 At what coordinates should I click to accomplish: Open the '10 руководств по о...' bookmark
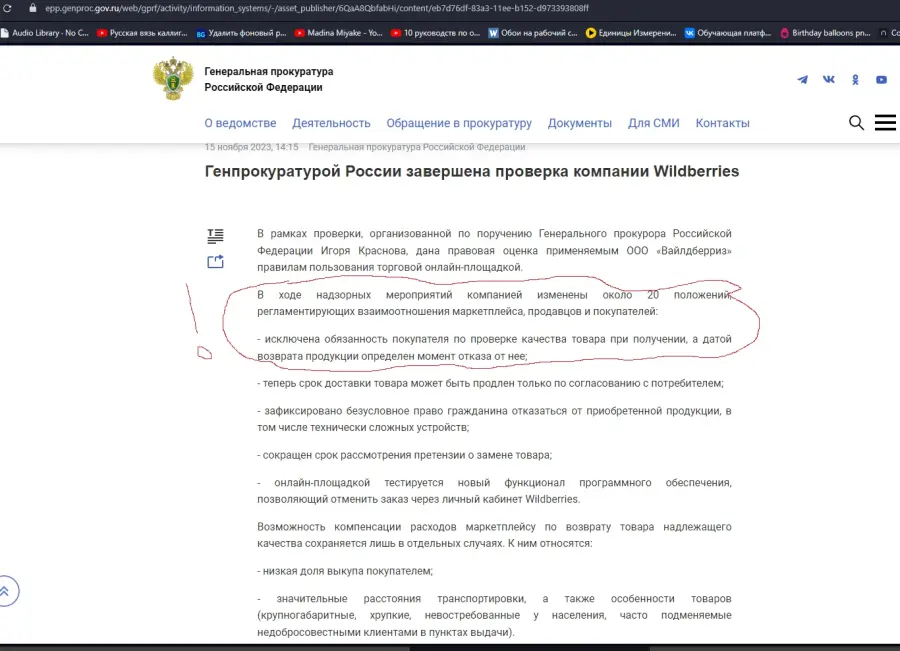point(436,33)
